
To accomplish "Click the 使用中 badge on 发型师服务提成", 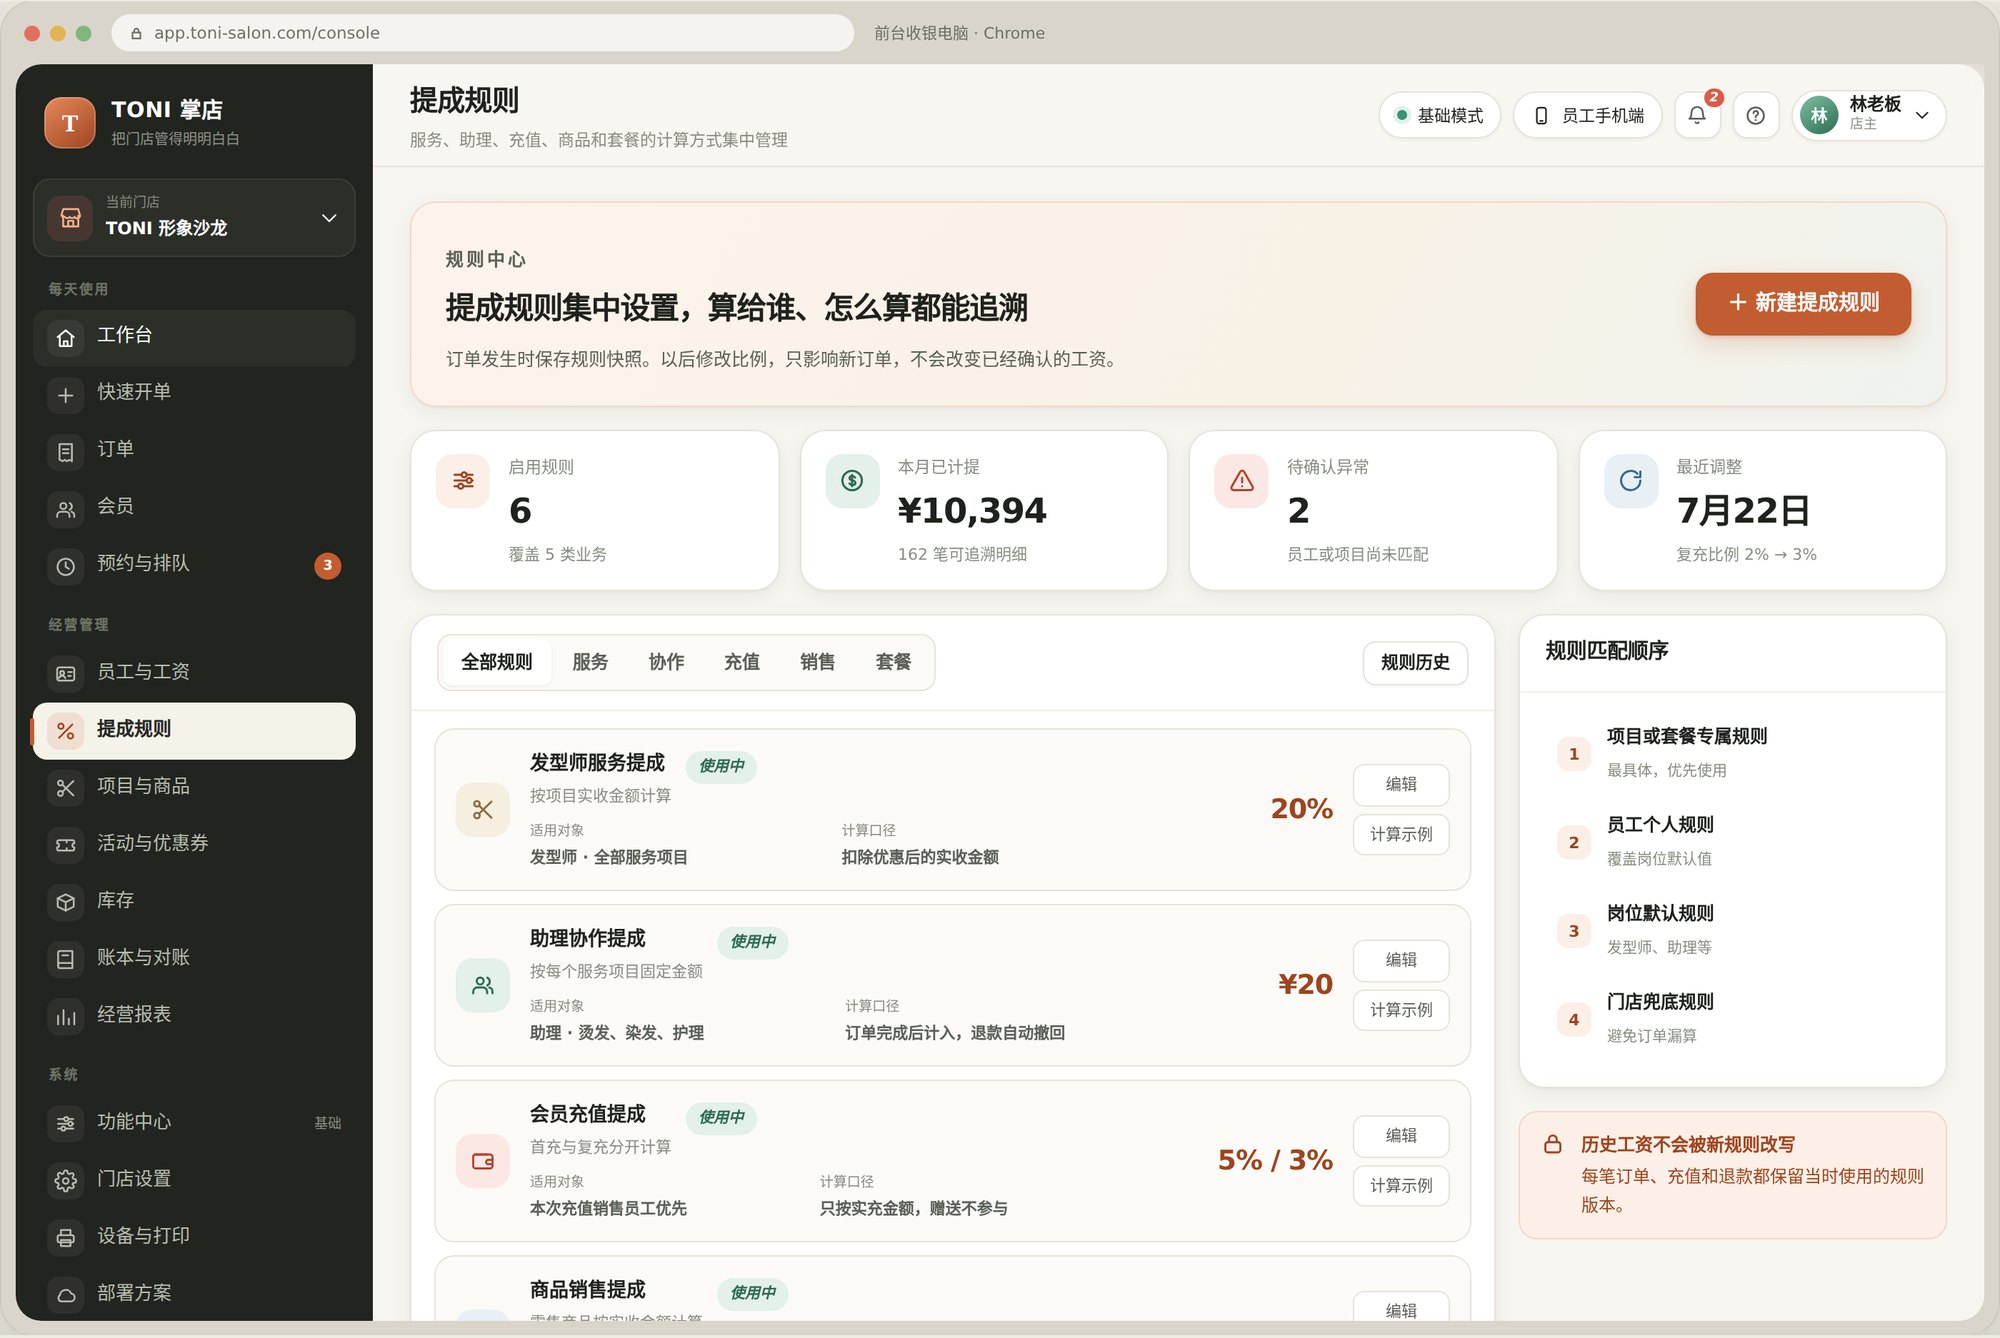I will 721,766.
